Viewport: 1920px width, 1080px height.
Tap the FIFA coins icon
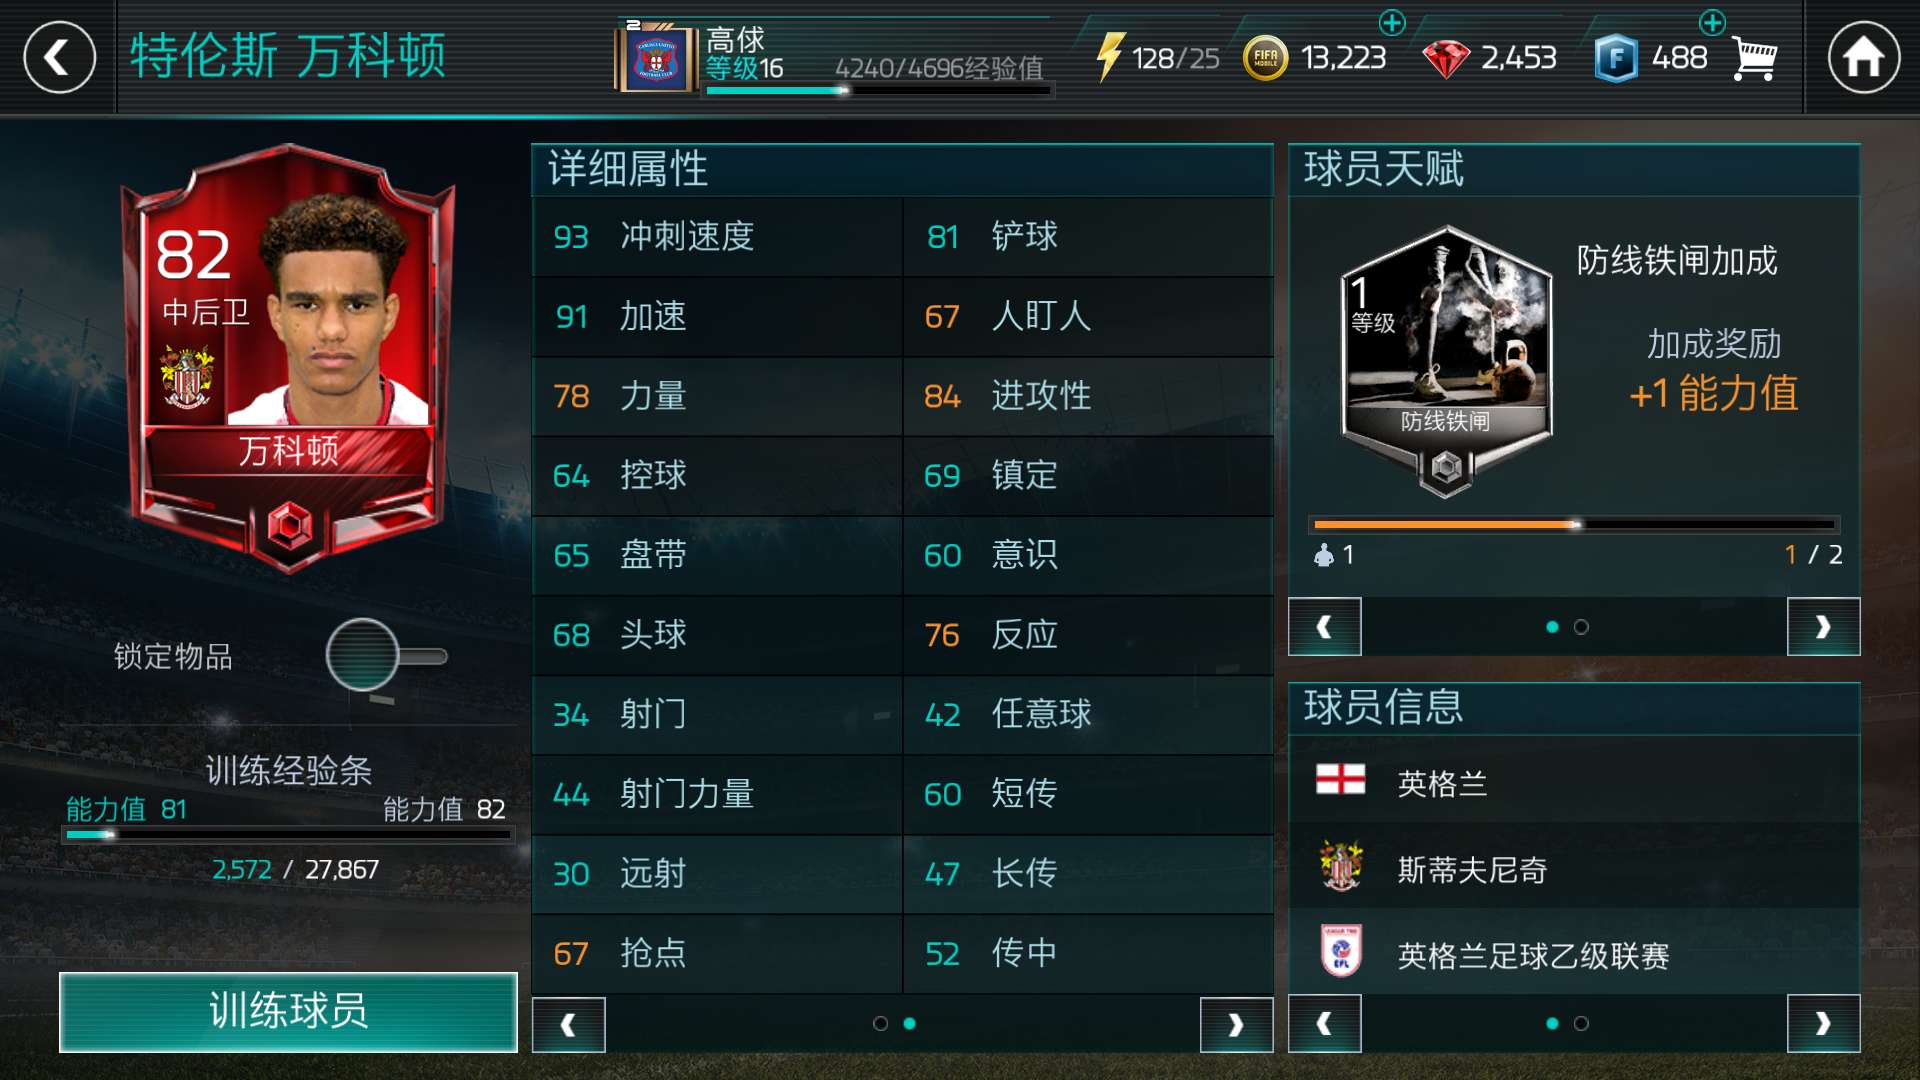[1265, 58]
